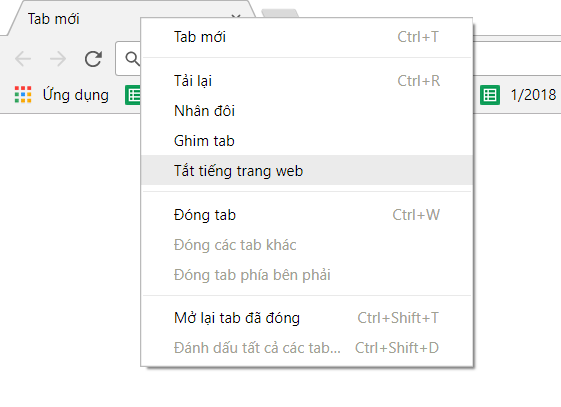The height and width of the screenshot is (407, 561).
Task: Open the 'Ứng dụng' apps shortcut
Action: pyautogui.click(x=62, y=95)
